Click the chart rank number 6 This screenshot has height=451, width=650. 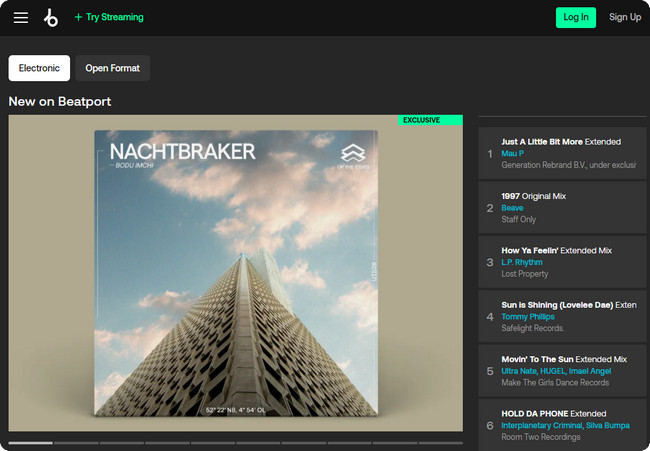(x=490, y=426)
